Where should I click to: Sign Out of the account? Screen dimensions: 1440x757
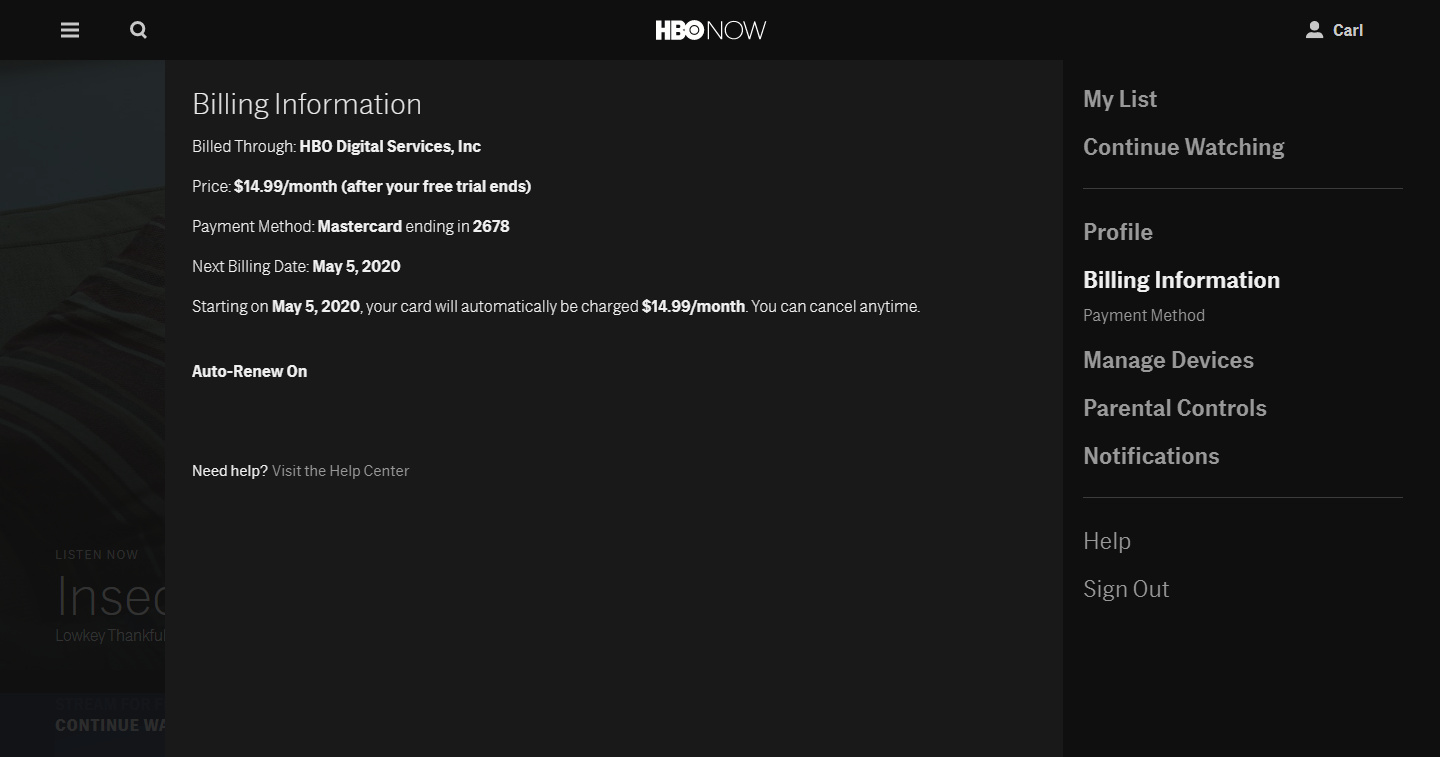pyautogui.click(x=1126, y=589)
